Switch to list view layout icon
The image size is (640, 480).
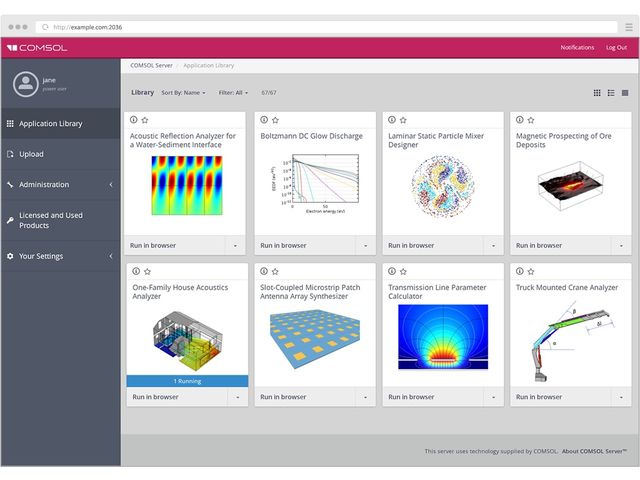point(611,92)
